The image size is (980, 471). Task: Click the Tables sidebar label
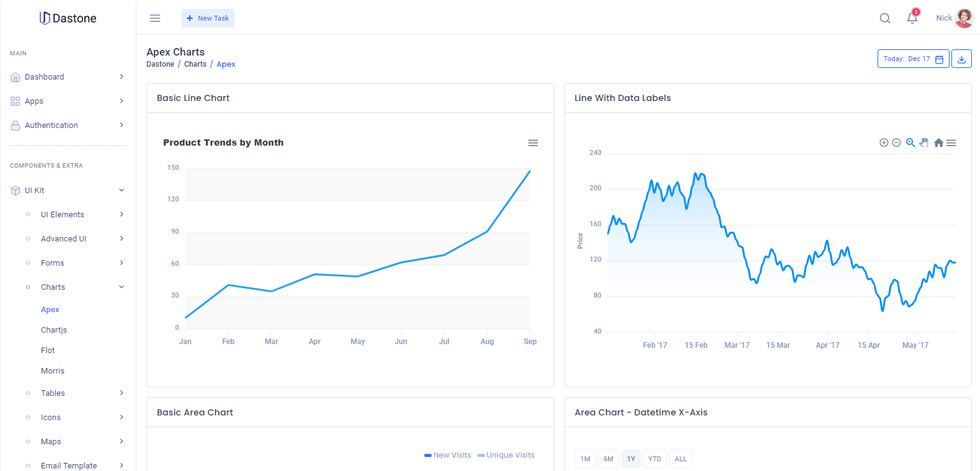pyautogui.click(x=52, y=394)
